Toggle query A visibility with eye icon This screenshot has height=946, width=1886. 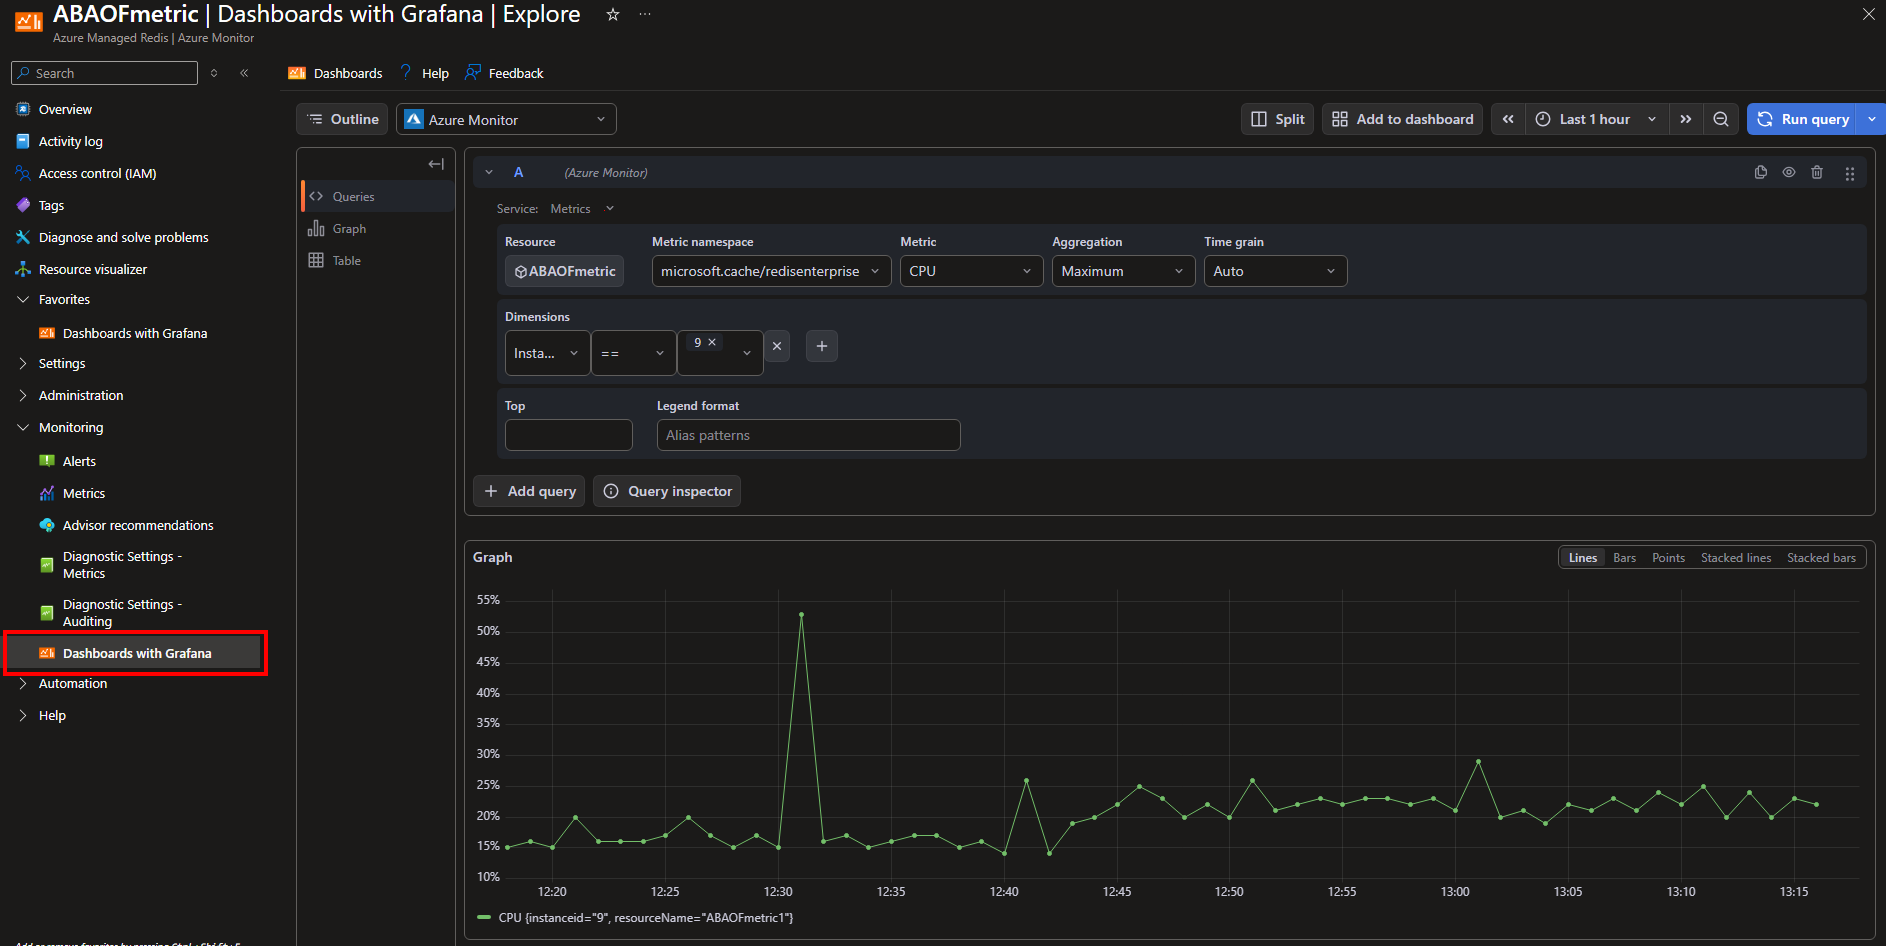[1789, 172]
